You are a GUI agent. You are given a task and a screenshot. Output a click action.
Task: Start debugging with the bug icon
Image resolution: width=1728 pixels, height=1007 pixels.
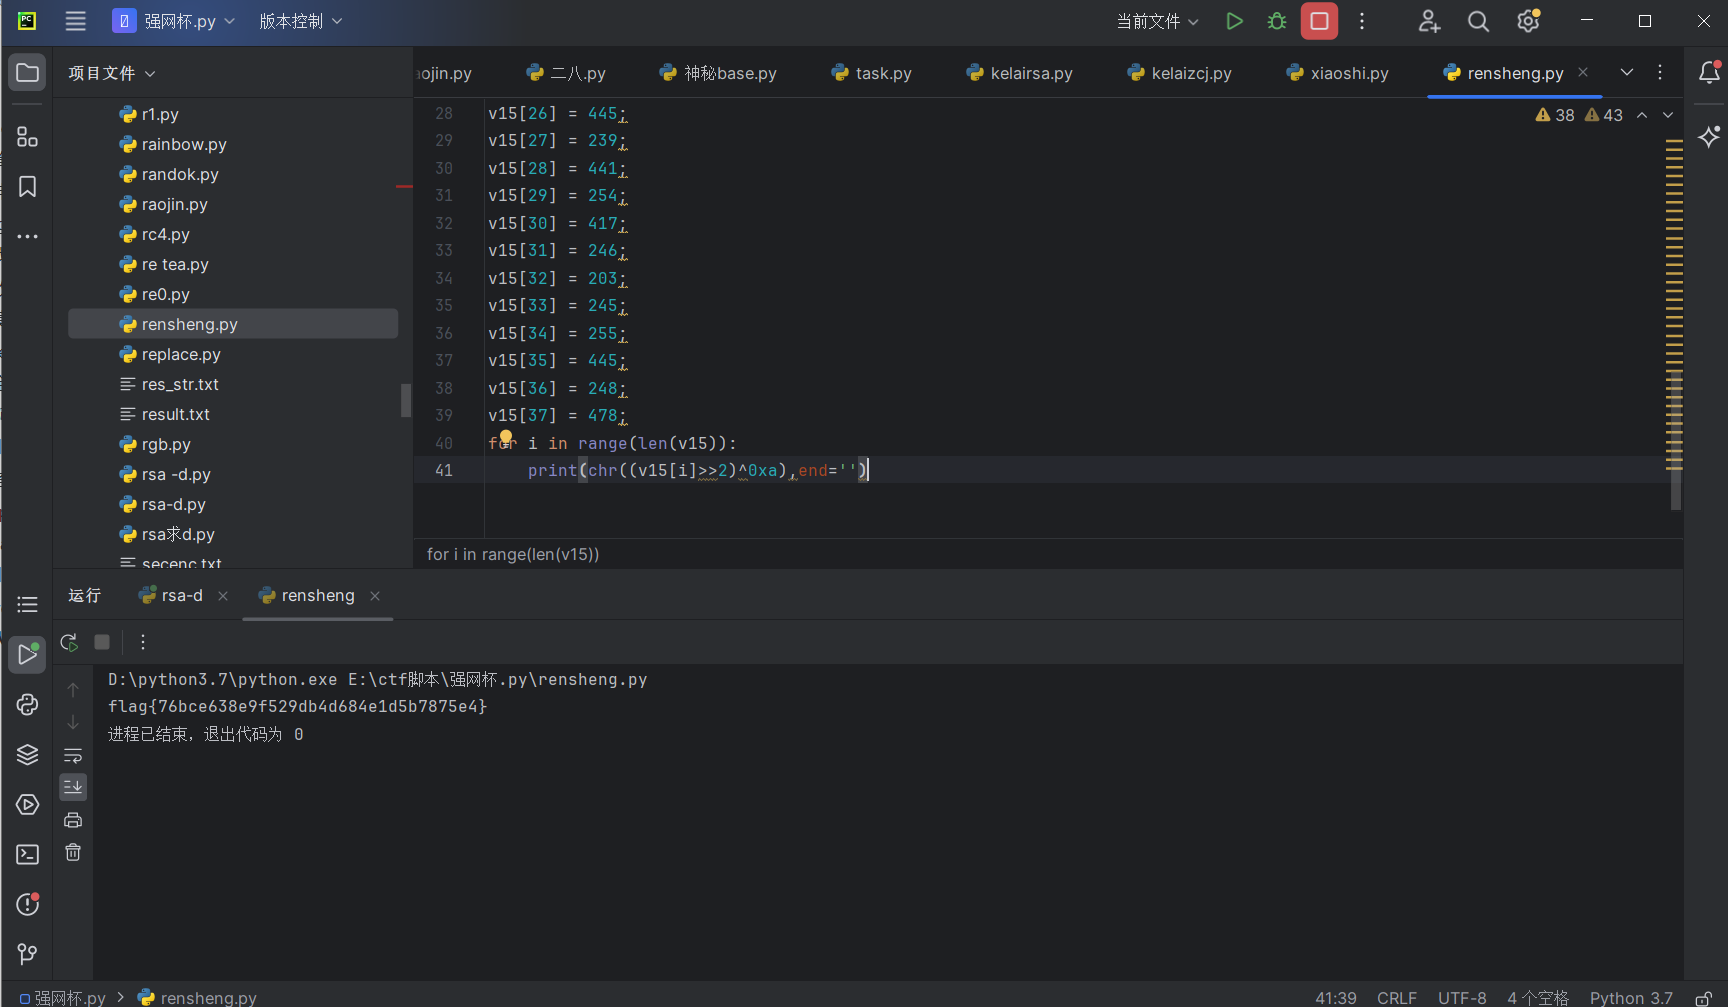coord(1277,21)
